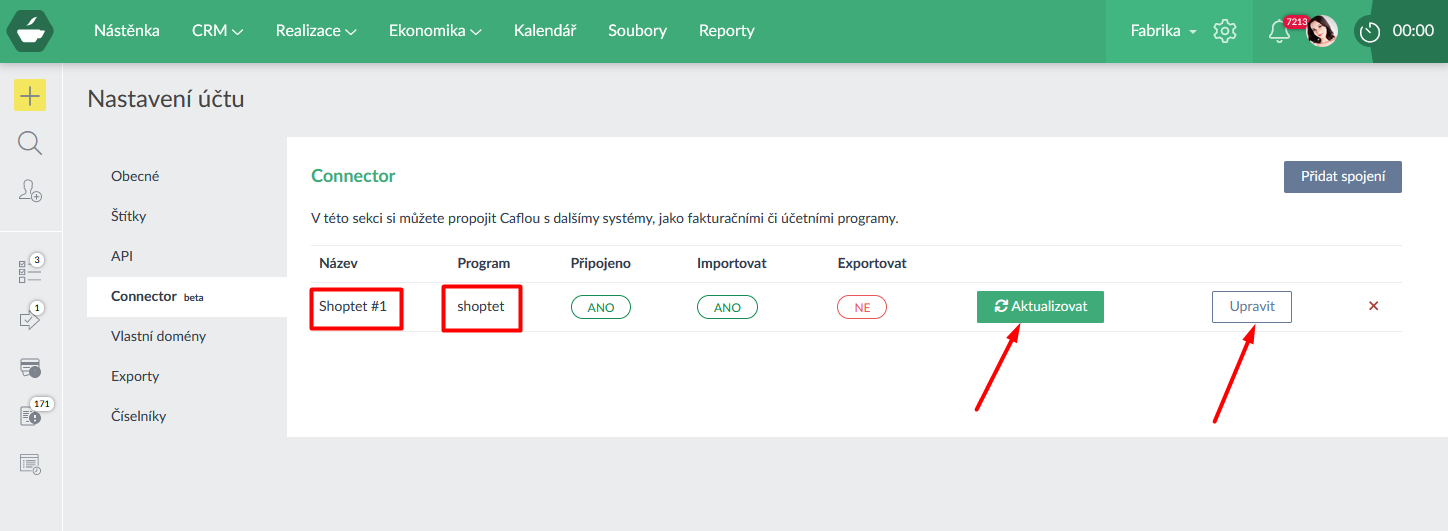Expand the Realizace dropdown menu
This screenshot has width=1448, height=531.
pyautogui.click(x=316, y=31)
